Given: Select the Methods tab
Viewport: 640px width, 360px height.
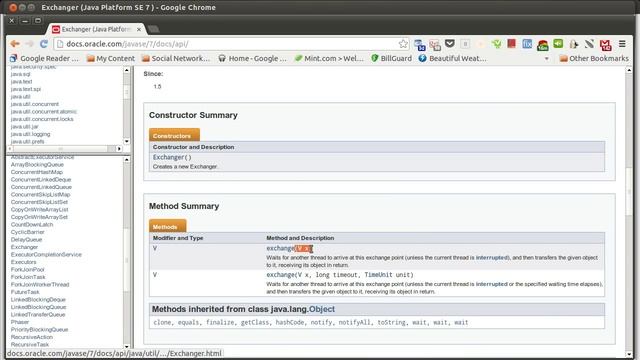Looking at the screenshot, I should click(x=167, y=226).
